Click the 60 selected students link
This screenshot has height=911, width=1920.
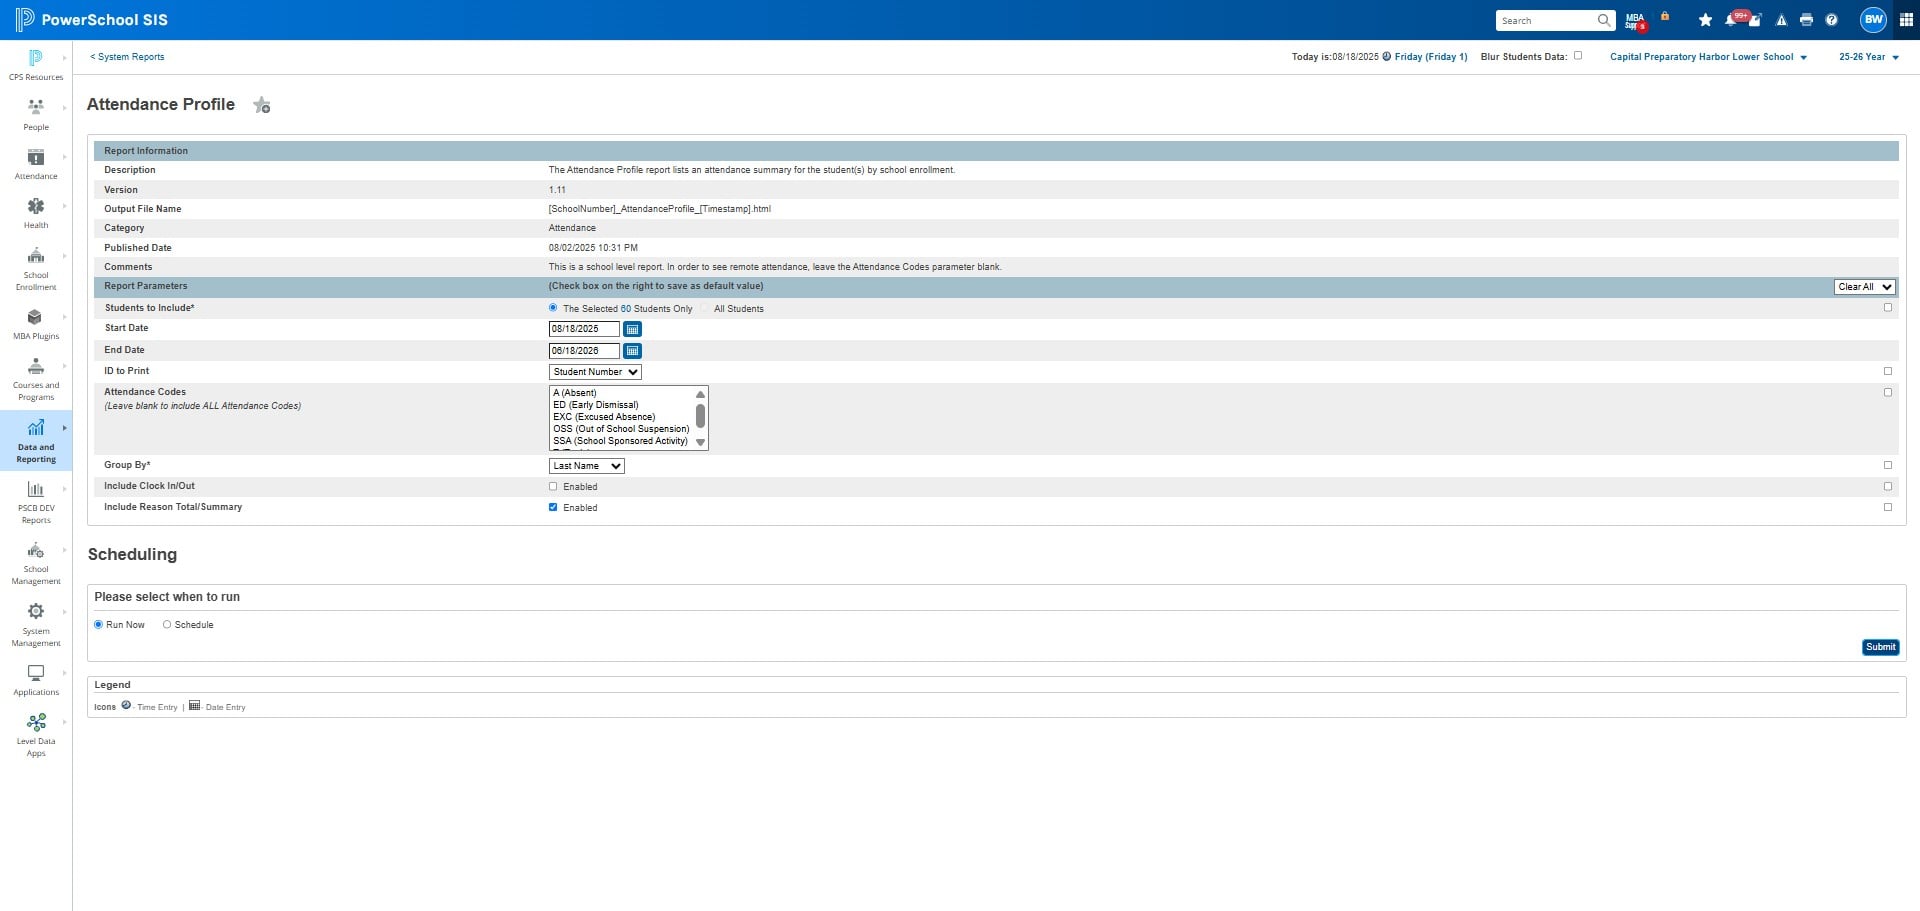(626, 309)
